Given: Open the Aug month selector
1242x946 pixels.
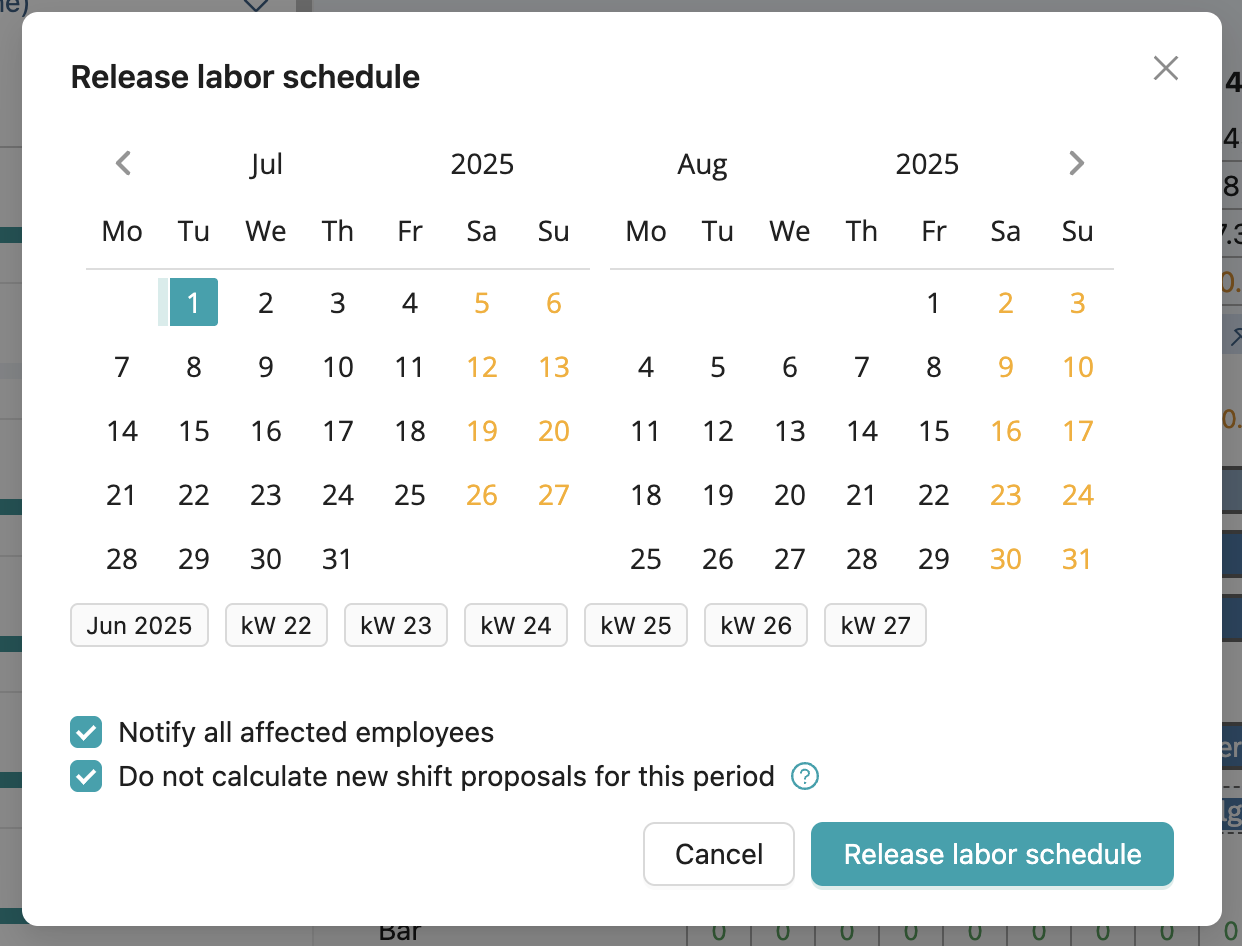Looking at the screenshot, I should (702, 164).
